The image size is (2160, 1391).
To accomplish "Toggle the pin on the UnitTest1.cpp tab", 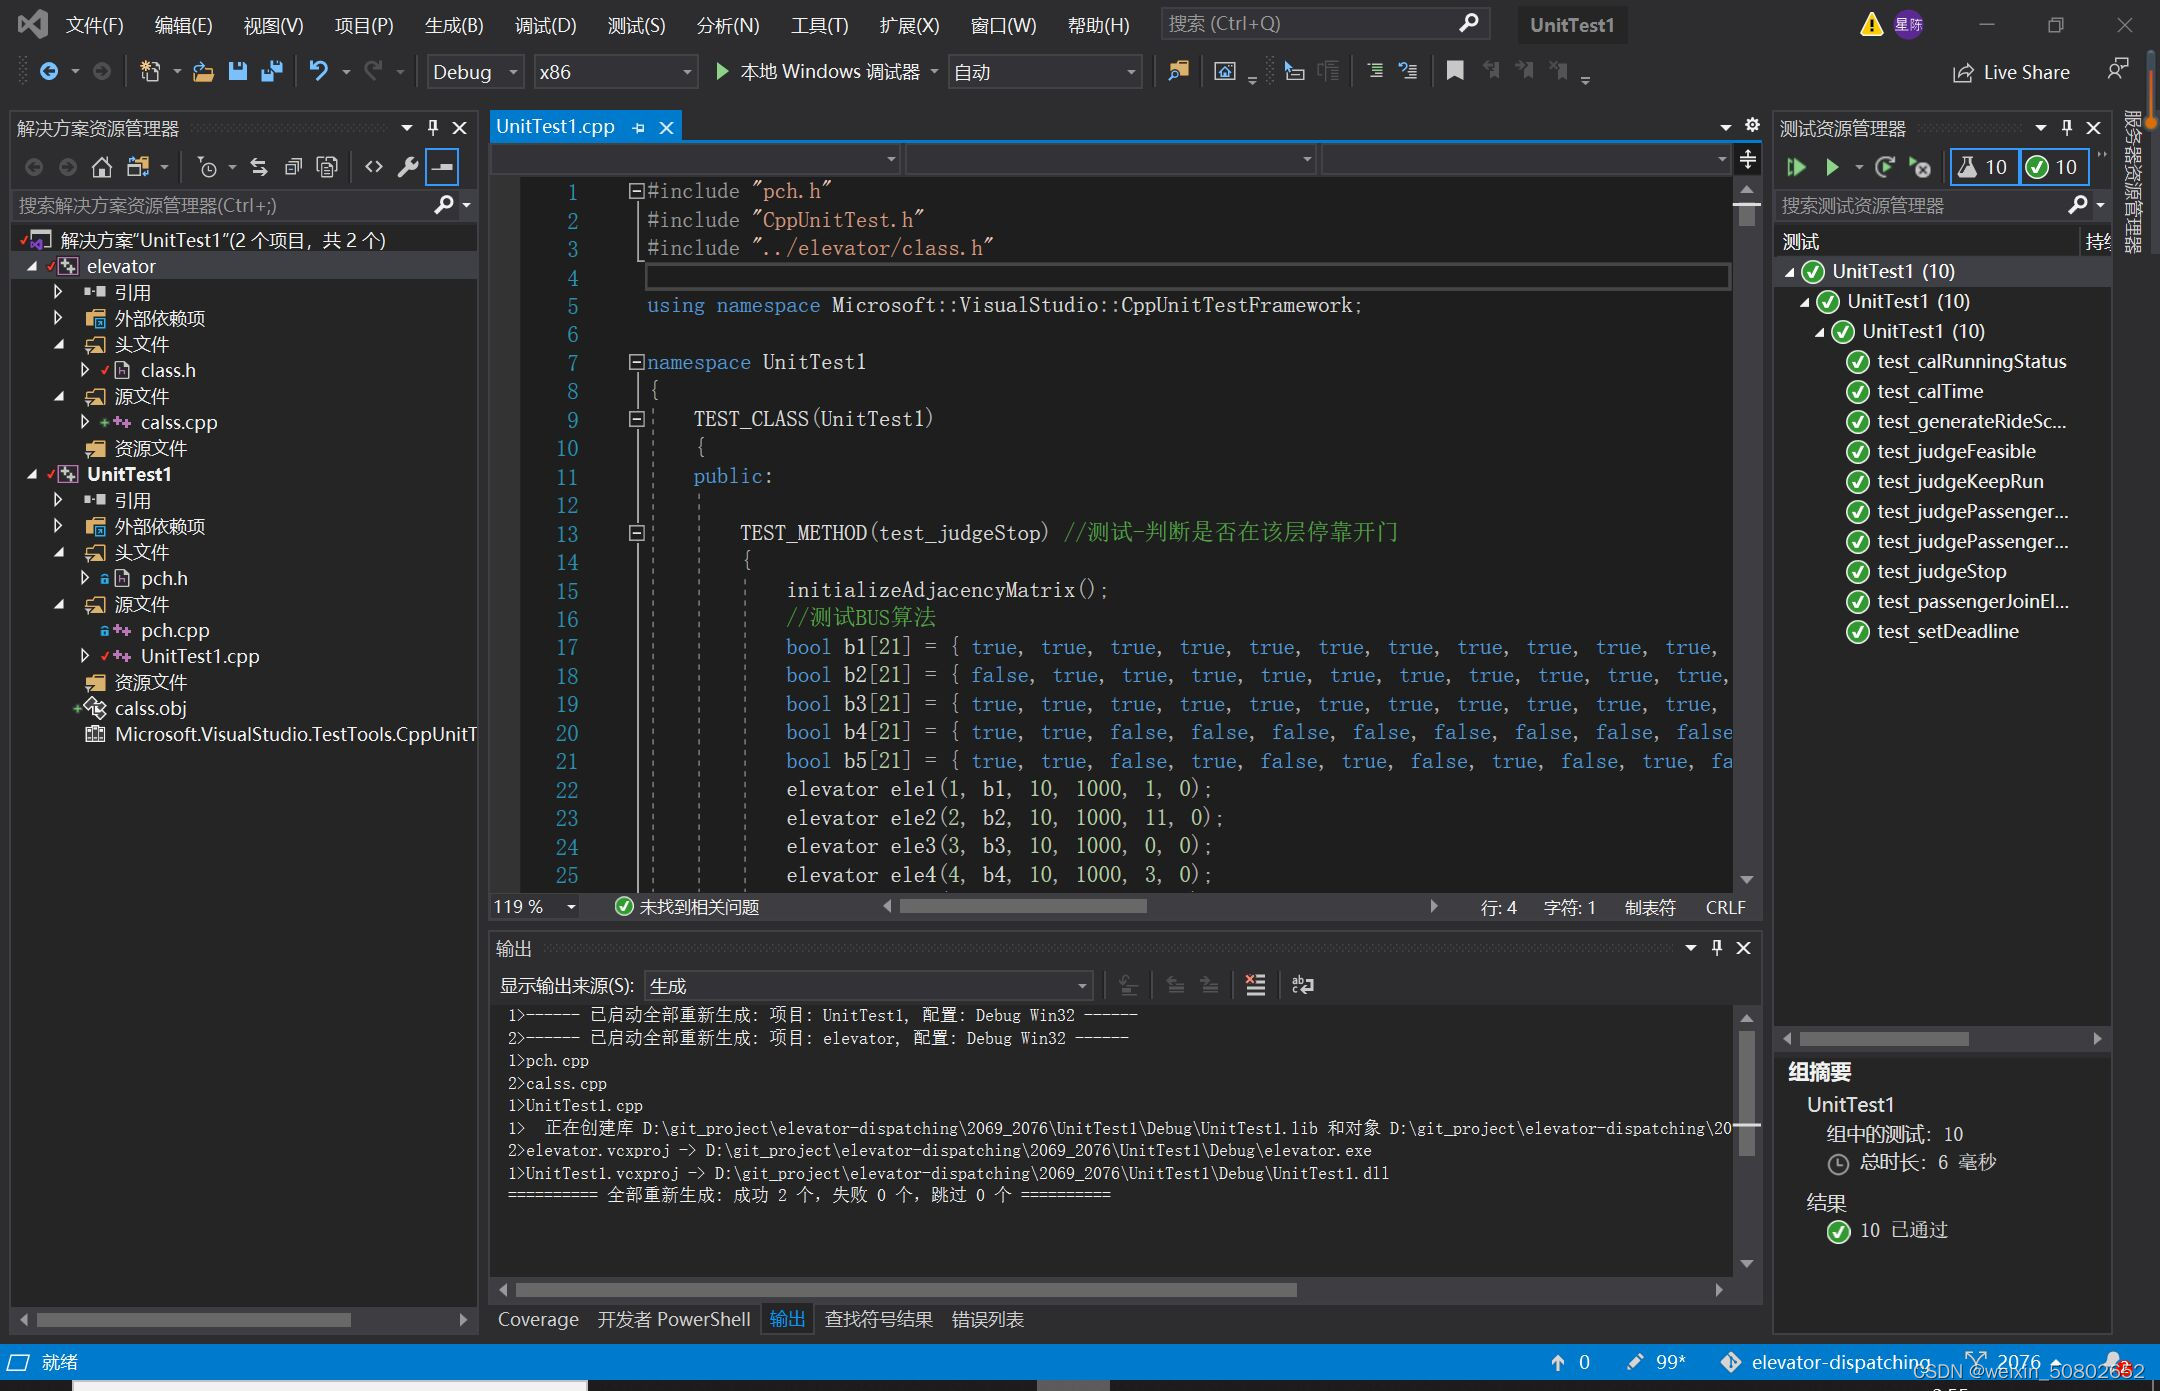I will [x=638, y=127].
